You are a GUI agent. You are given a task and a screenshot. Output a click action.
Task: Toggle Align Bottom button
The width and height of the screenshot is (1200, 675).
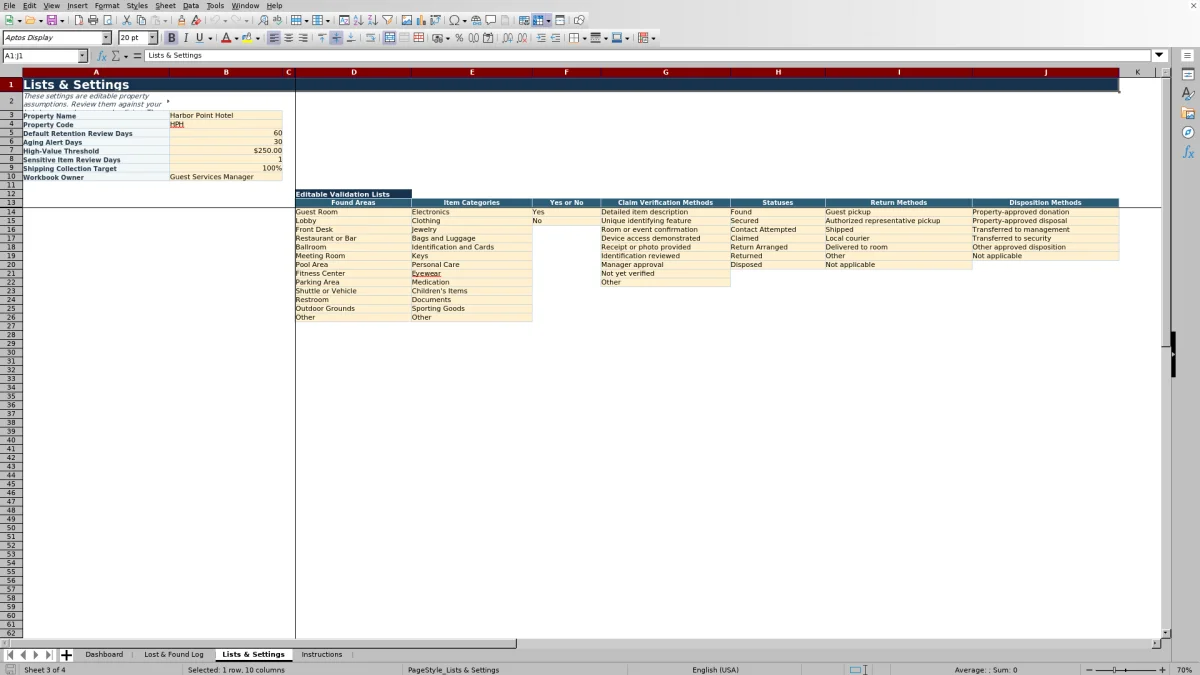(351, 38)
